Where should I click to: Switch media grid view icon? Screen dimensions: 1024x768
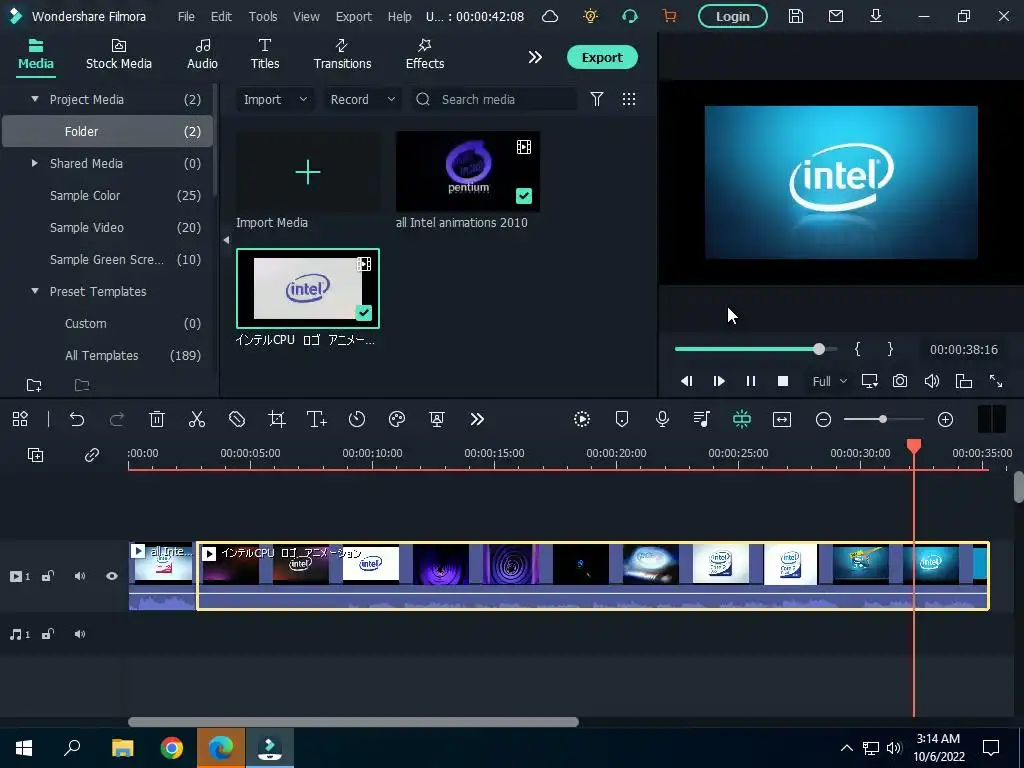tap(629, 99)
